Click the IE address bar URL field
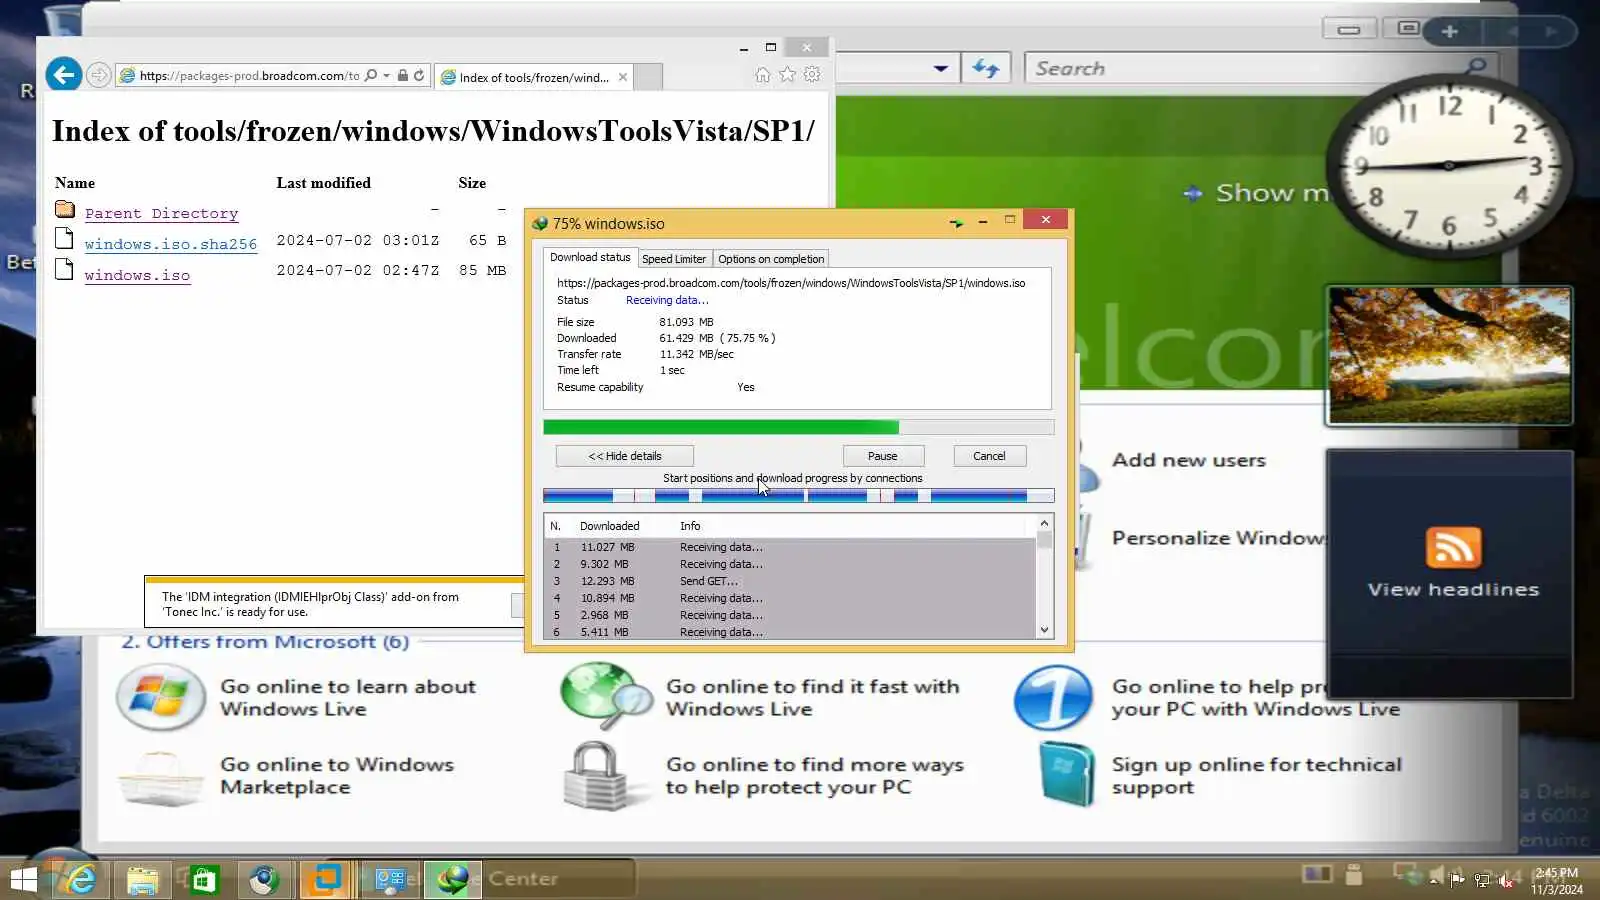The width and height of the screenshot is (1600, 900). coord(248,75)
